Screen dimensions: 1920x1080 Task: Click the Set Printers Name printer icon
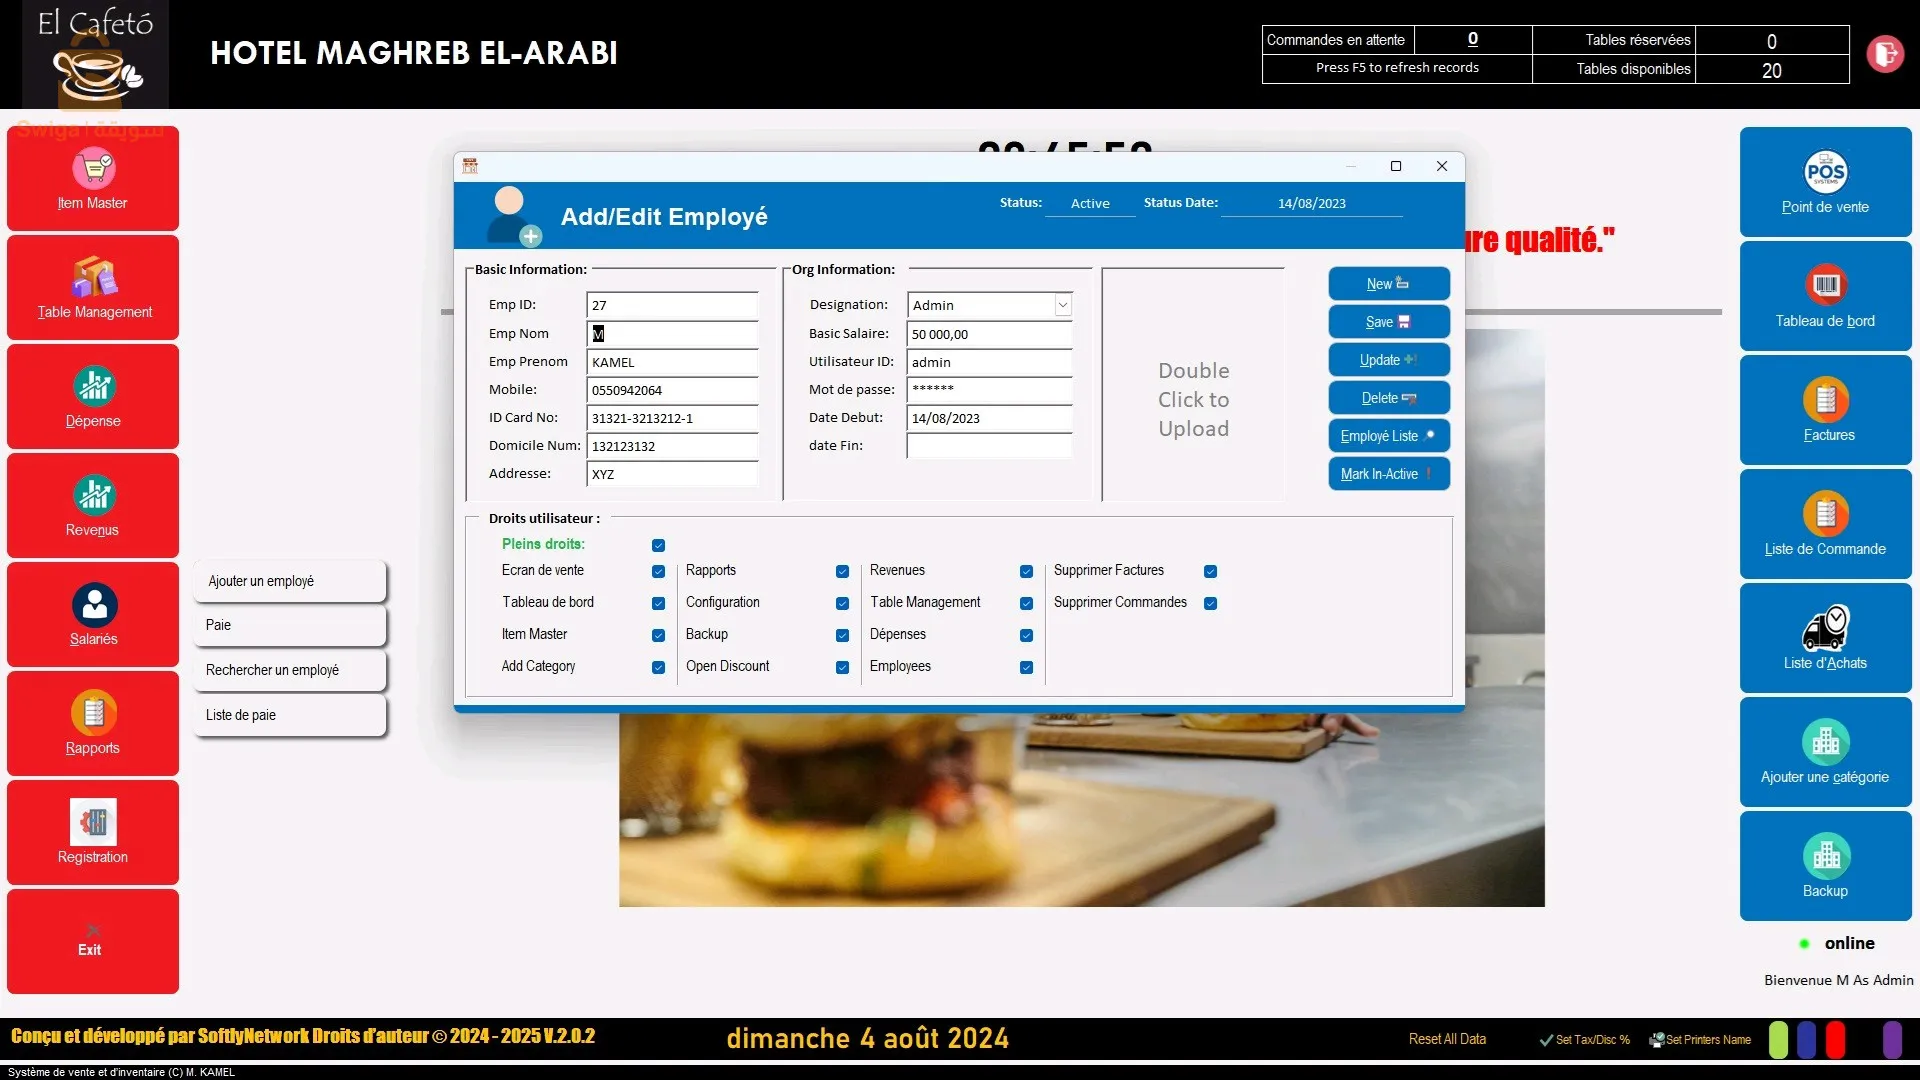pyautogui.click(x=1657, y=1040)
